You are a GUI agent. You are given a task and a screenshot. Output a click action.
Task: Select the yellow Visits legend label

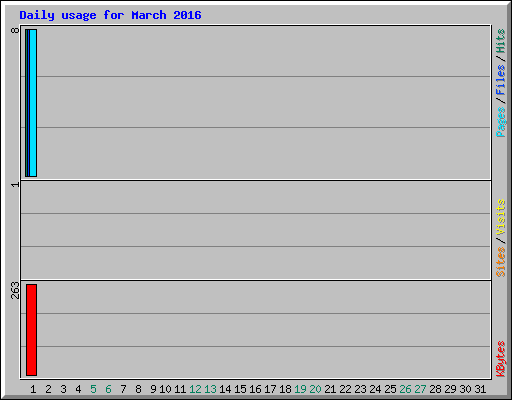pos(500,217)
